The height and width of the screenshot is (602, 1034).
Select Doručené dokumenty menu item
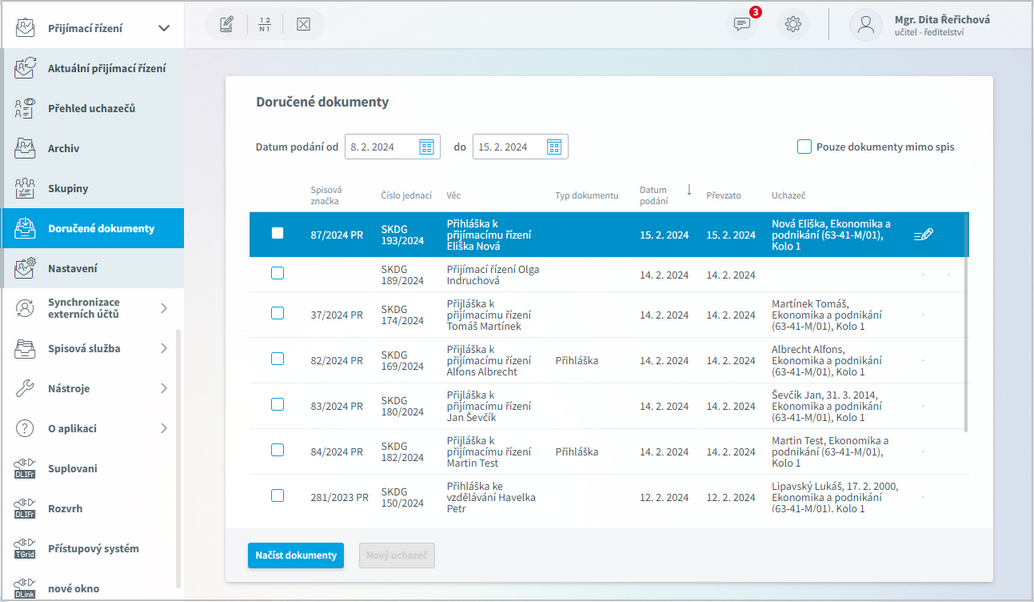coord(92,228)
